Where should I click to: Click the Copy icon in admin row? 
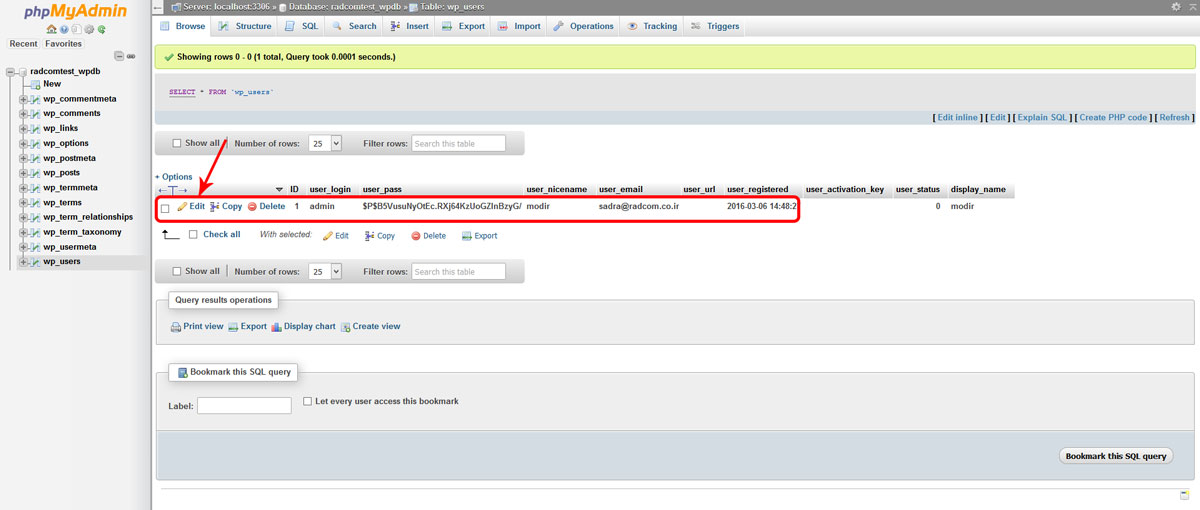pyautogui.click(x=215, y=207)
